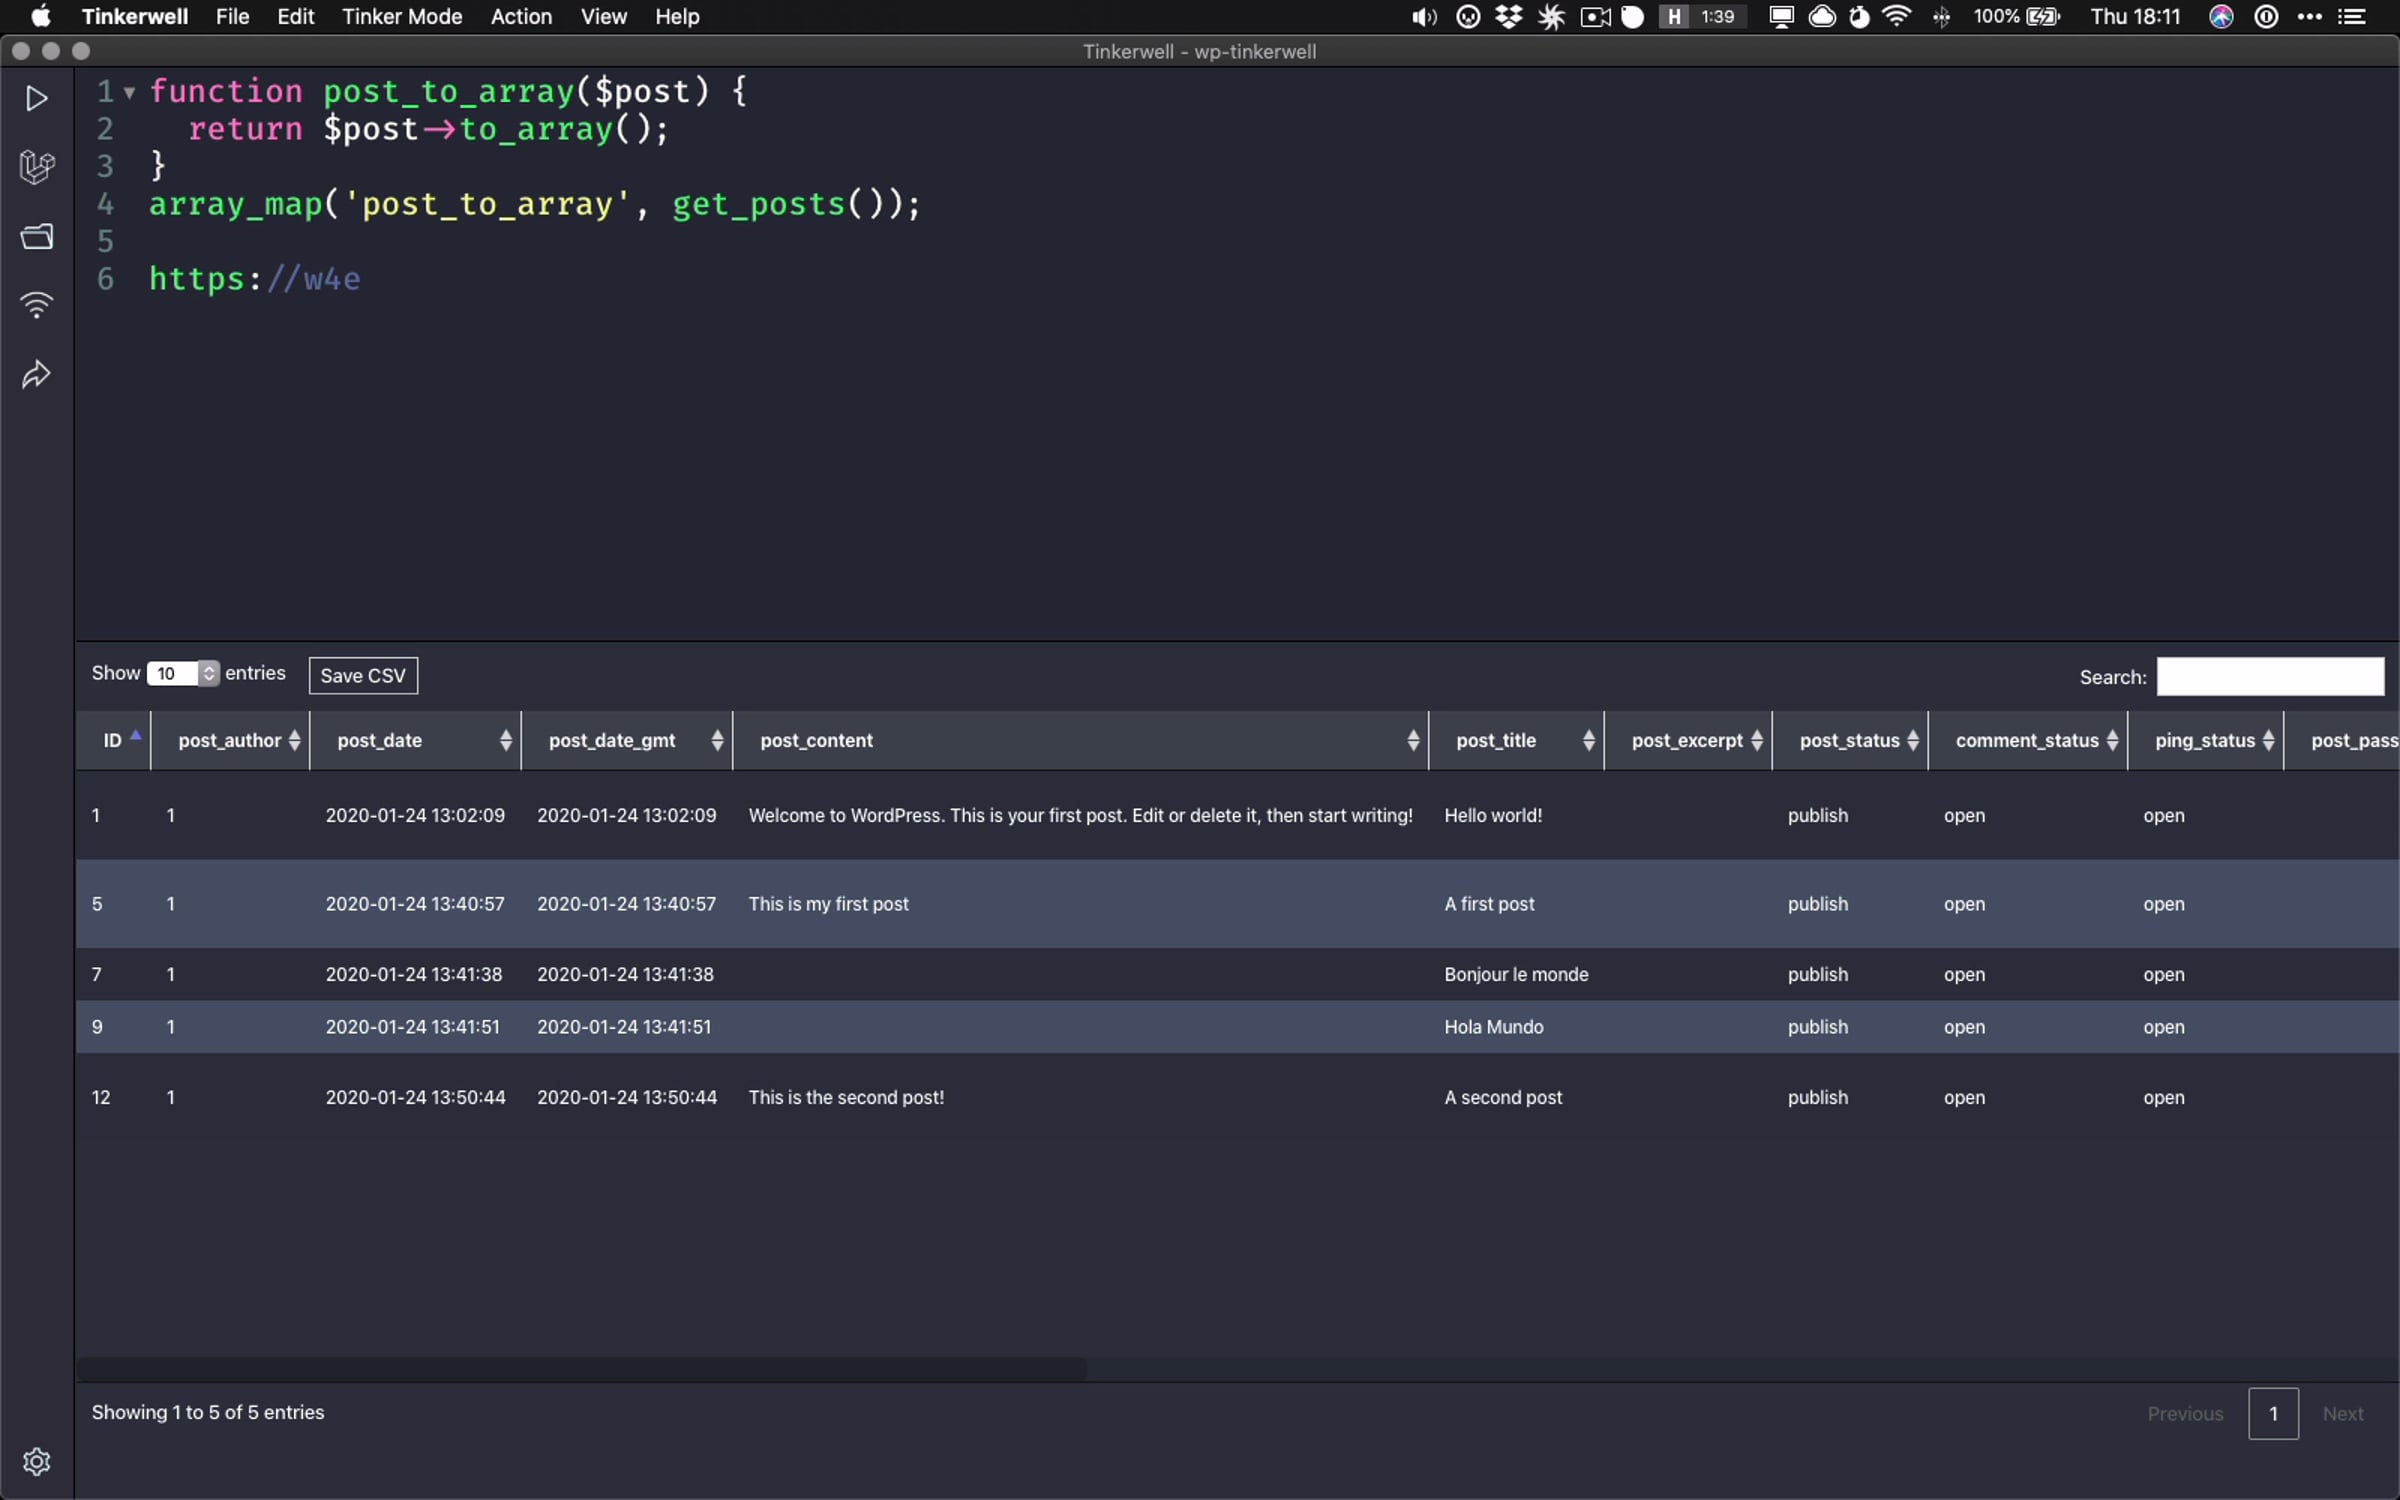This screenshot has width=2400, height=1500.
Task: Run the code with the play icon
Action: pyautogui.click(x=36, y=98)
